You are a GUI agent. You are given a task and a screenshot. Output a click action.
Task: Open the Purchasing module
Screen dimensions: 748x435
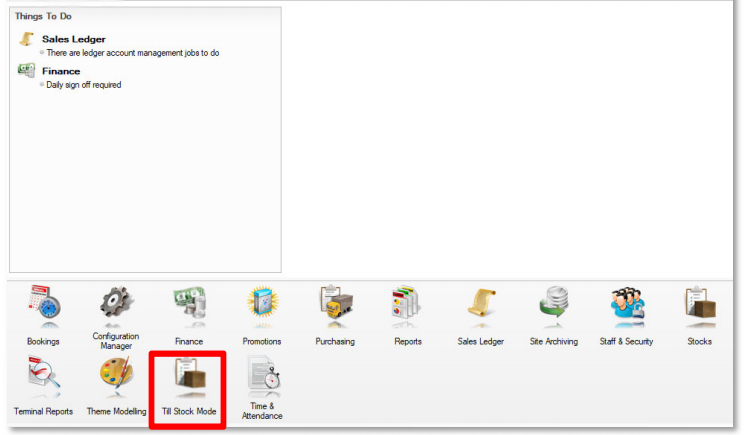[x=335, y=315]
